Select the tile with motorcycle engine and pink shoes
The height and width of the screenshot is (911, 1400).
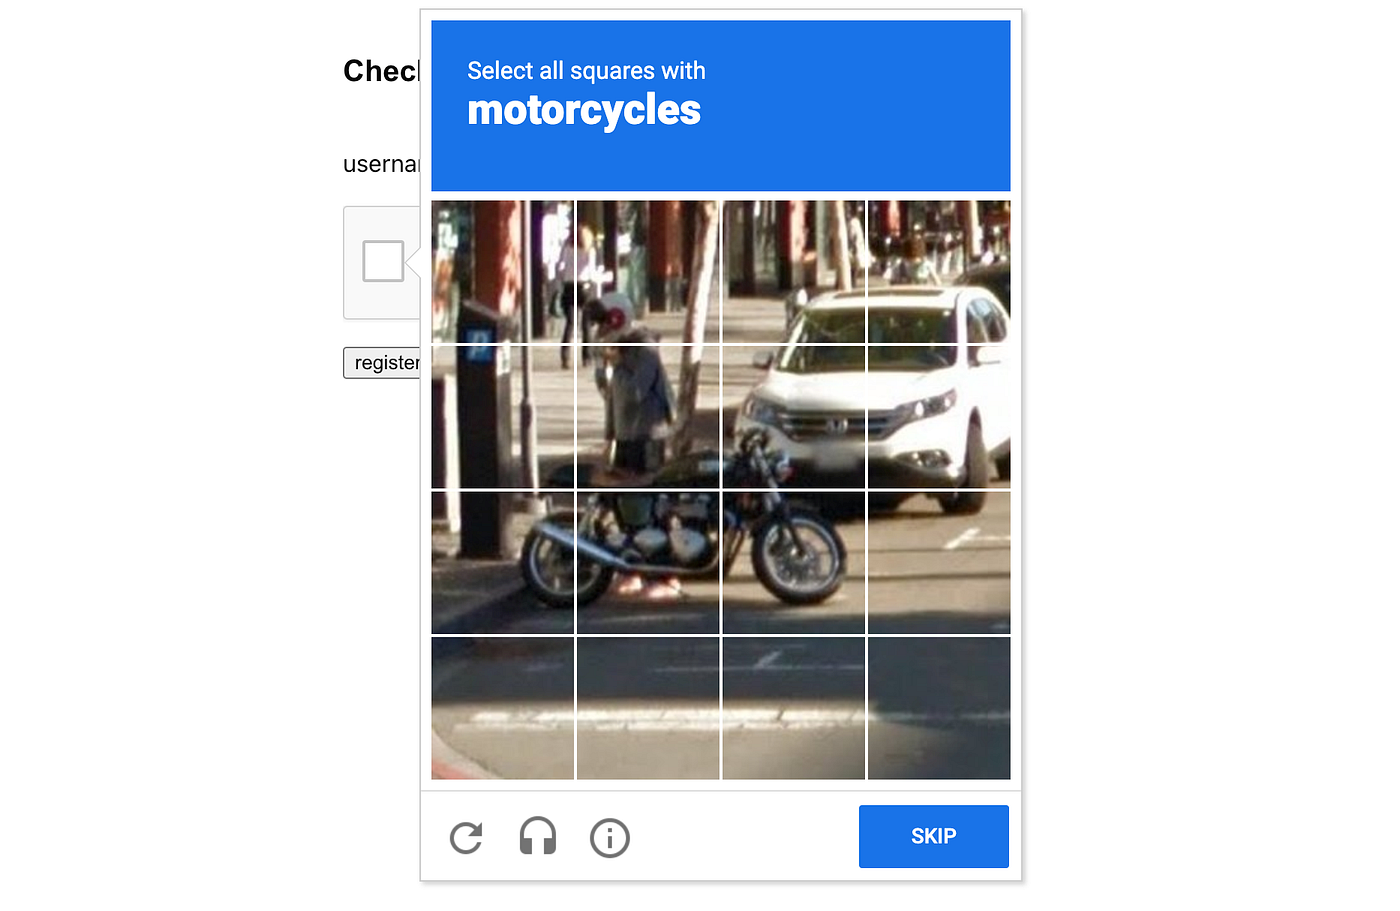[x=648, y=563]
